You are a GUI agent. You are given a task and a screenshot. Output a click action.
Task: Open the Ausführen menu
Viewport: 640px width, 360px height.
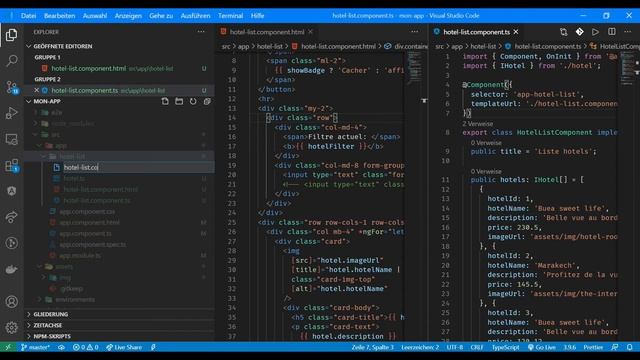(x=195, y=16)
